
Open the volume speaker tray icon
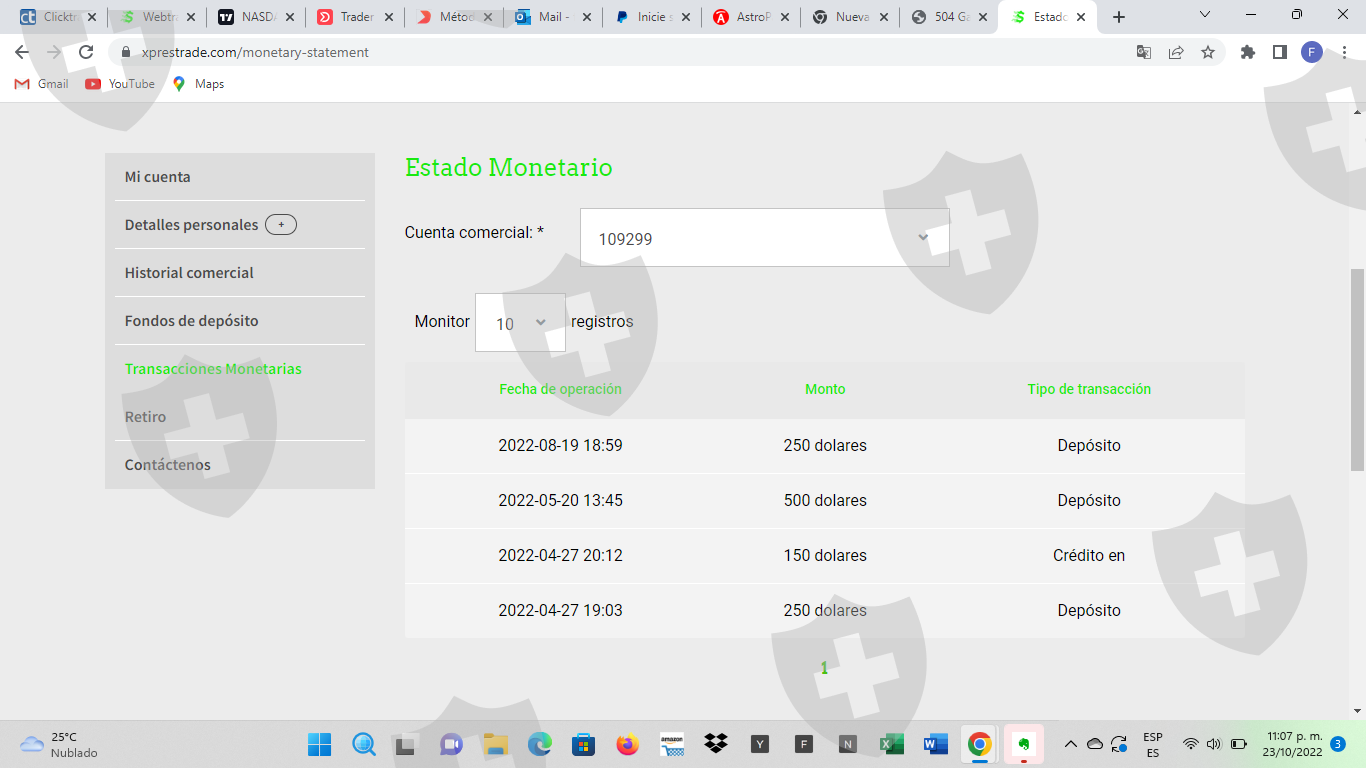pyautogui.click(x=1214, y=744)
